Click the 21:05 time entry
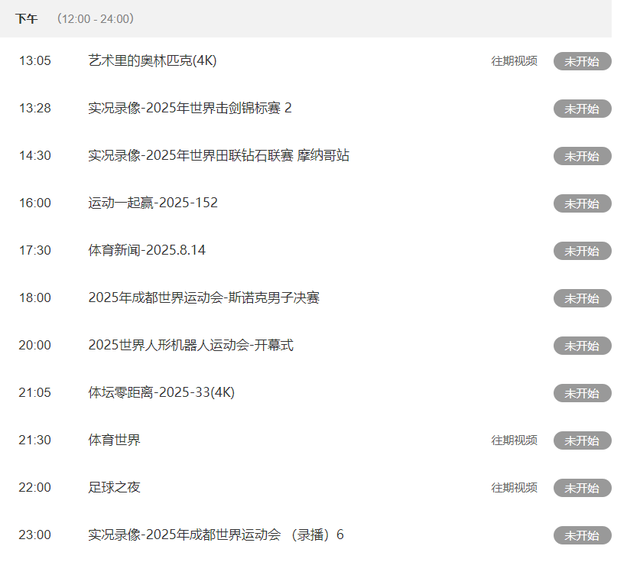This screenshot has height=572, width=640. coord(35,392)
